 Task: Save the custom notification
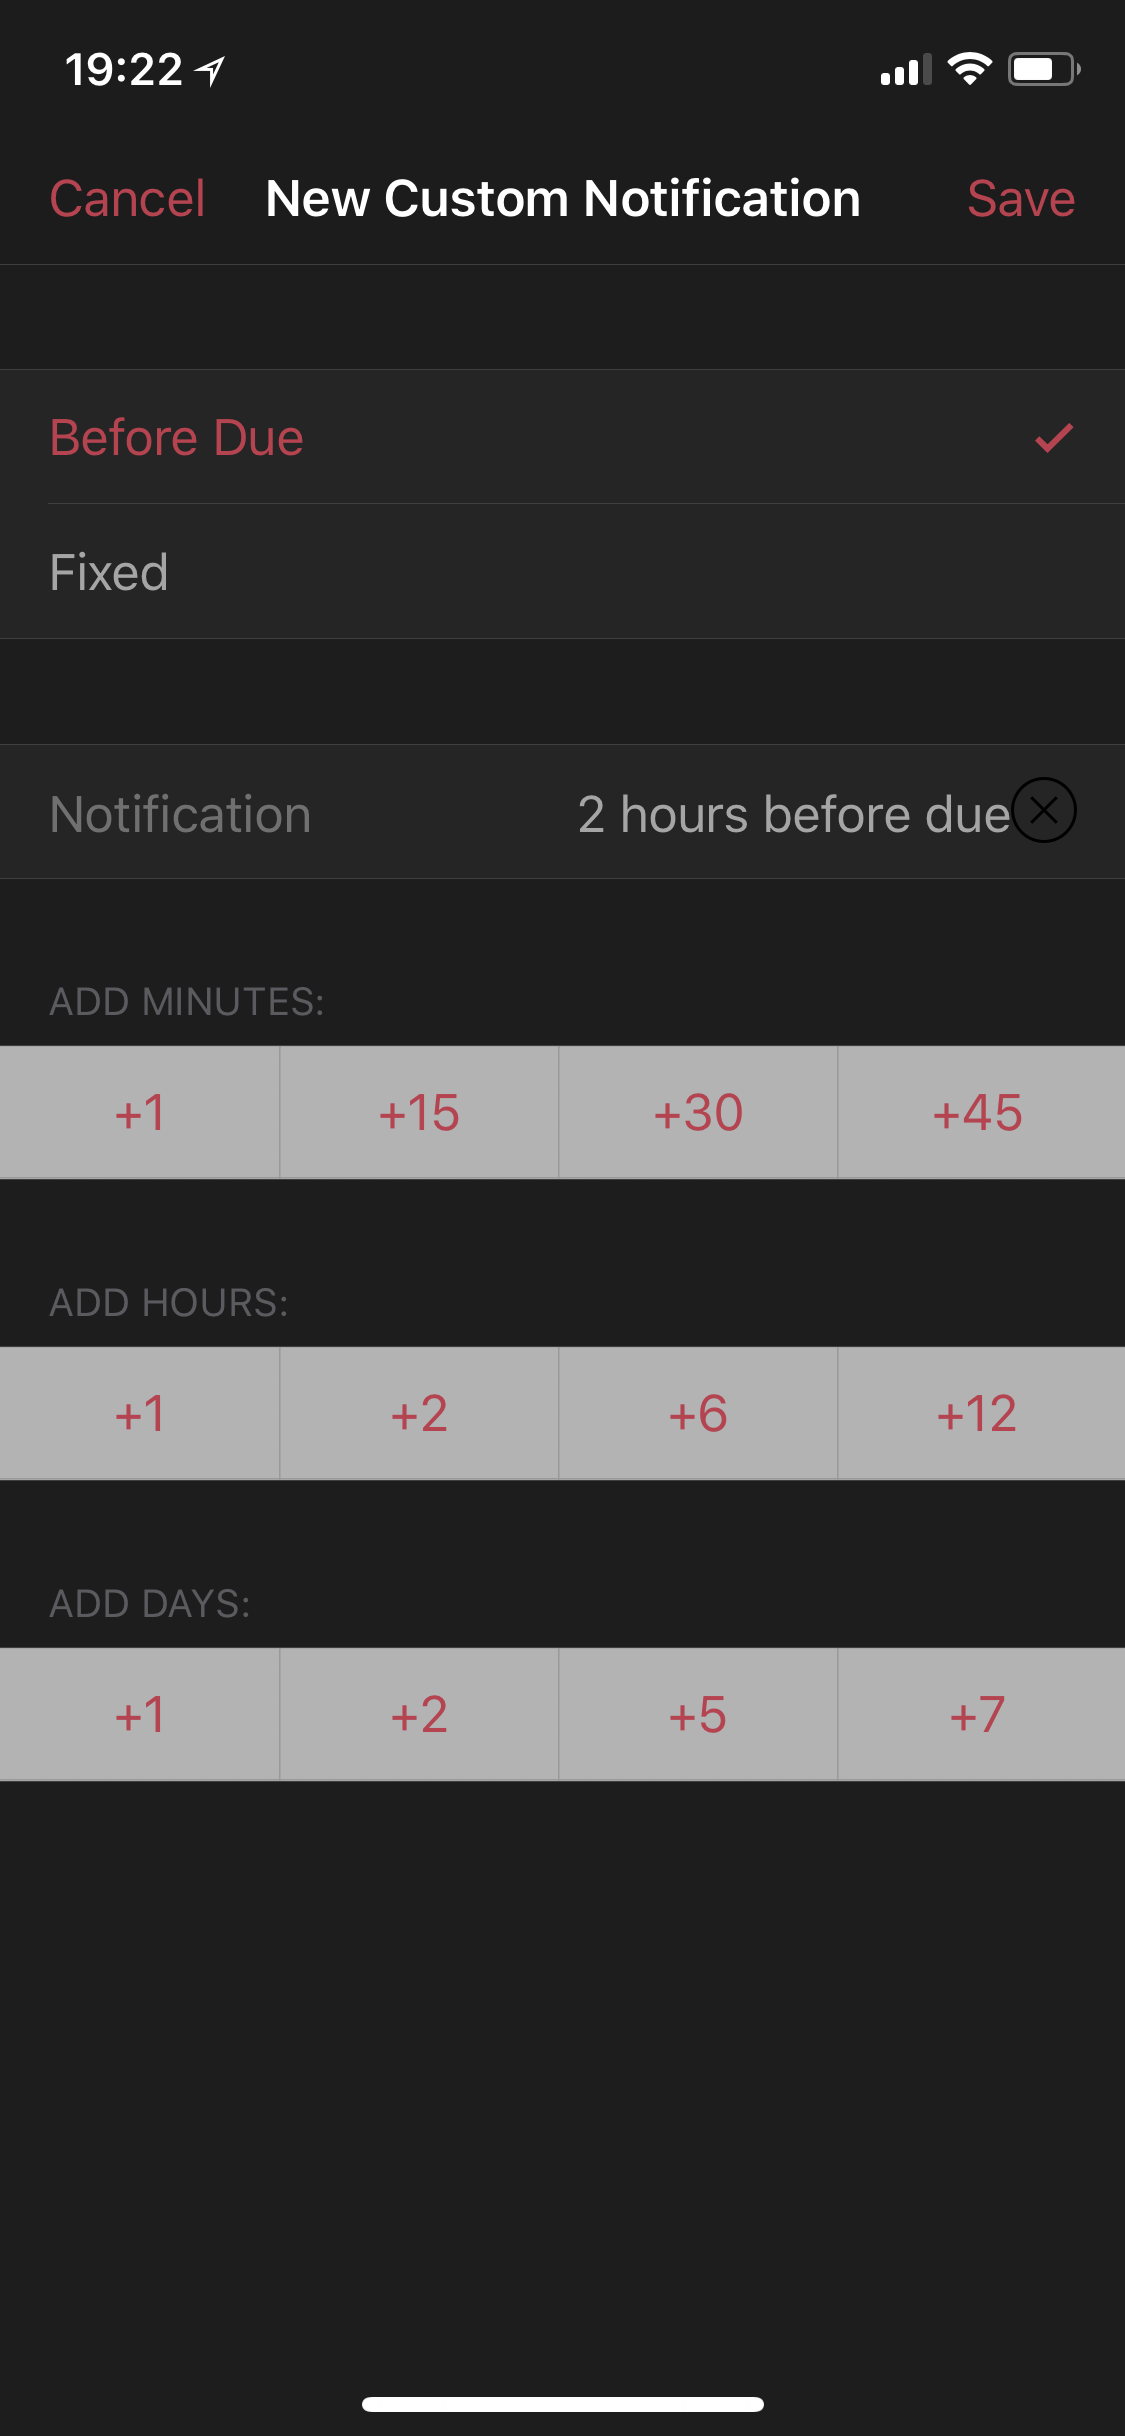point(1020,199)
